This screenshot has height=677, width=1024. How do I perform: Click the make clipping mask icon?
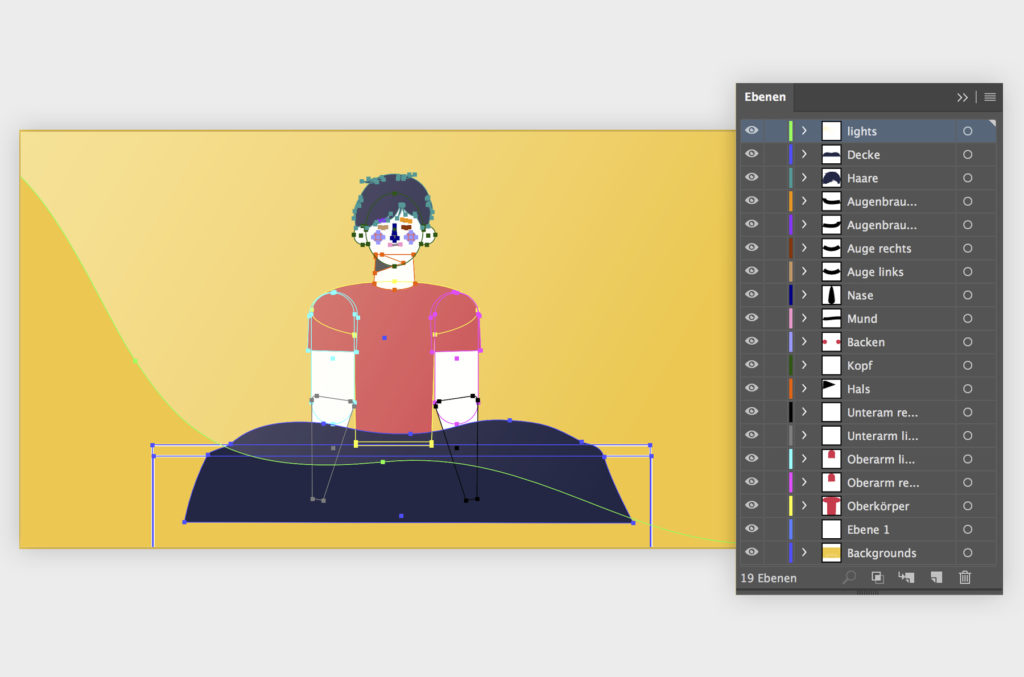pyautogui.click(x=877, y=577)
